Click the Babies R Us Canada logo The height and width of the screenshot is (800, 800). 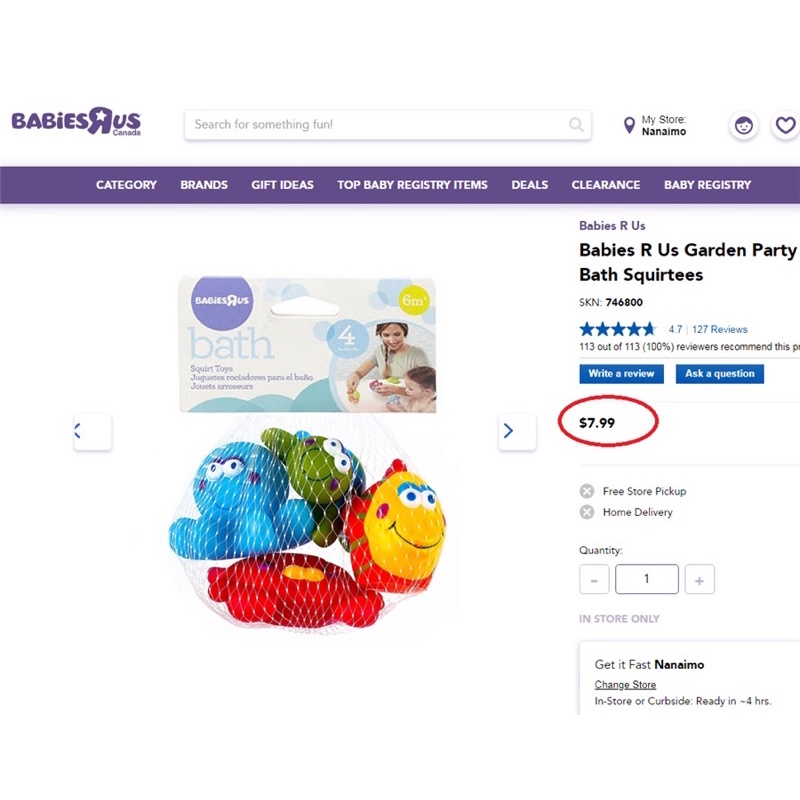[x=76, y=123]
